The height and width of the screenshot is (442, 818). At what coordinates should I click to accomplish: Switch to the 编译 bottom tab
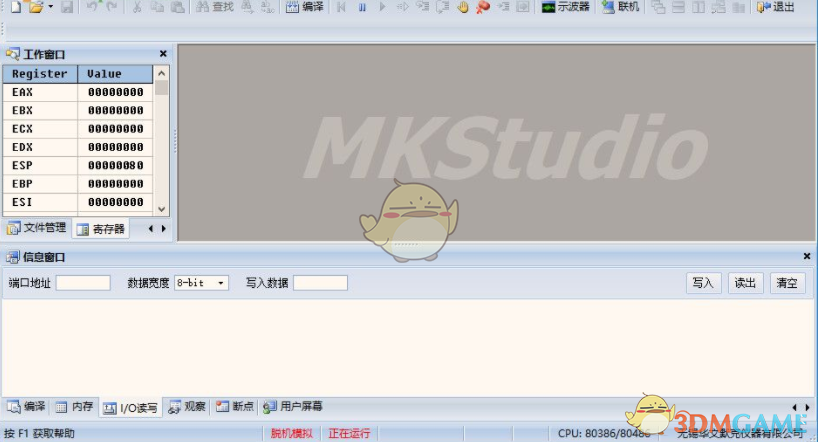point(26,407)
